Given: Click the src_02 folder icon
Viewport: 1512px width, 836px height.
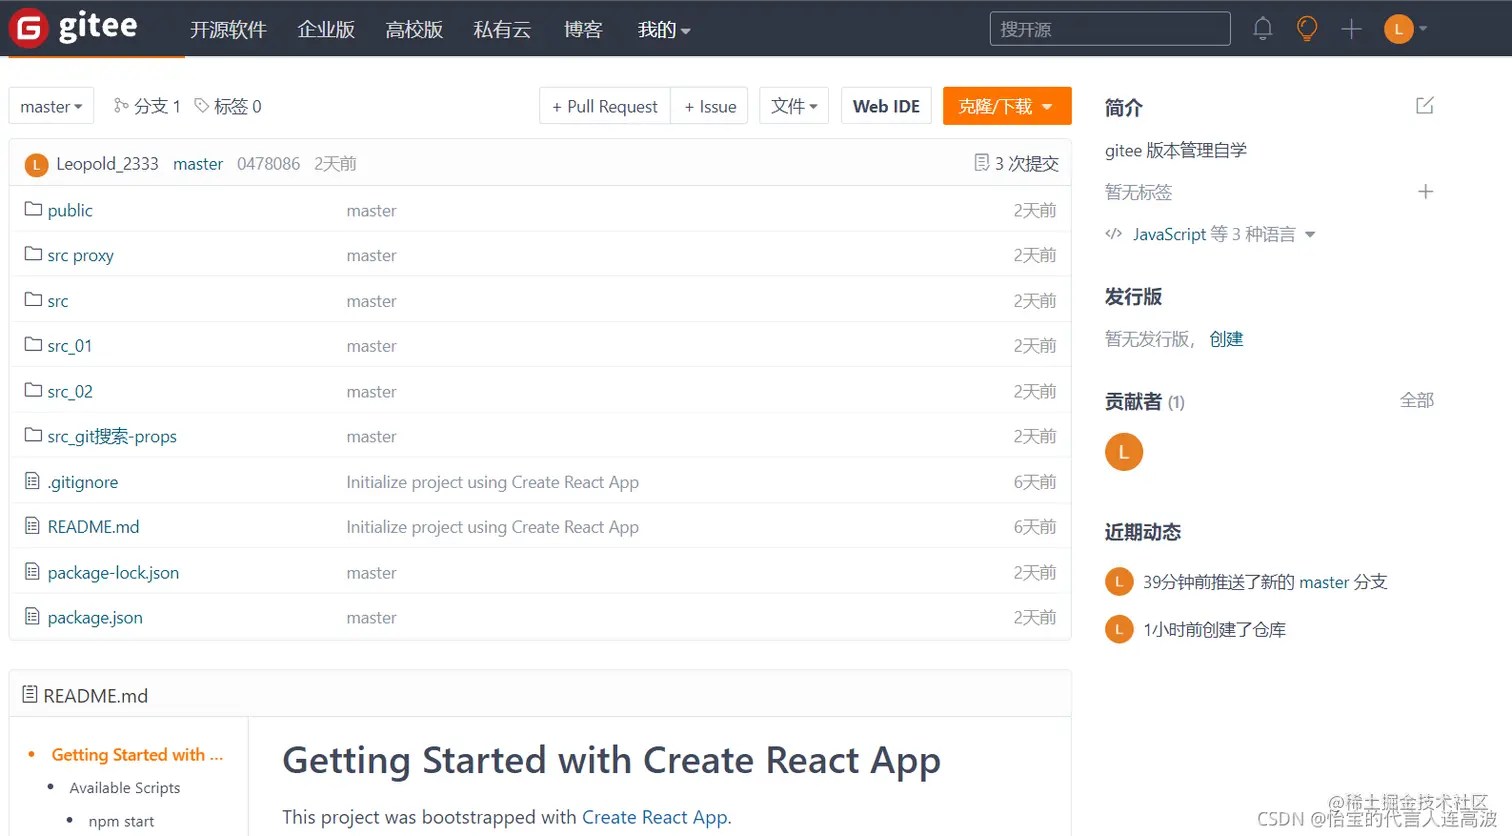Looking at the screenshot, I should click(33, 390).
